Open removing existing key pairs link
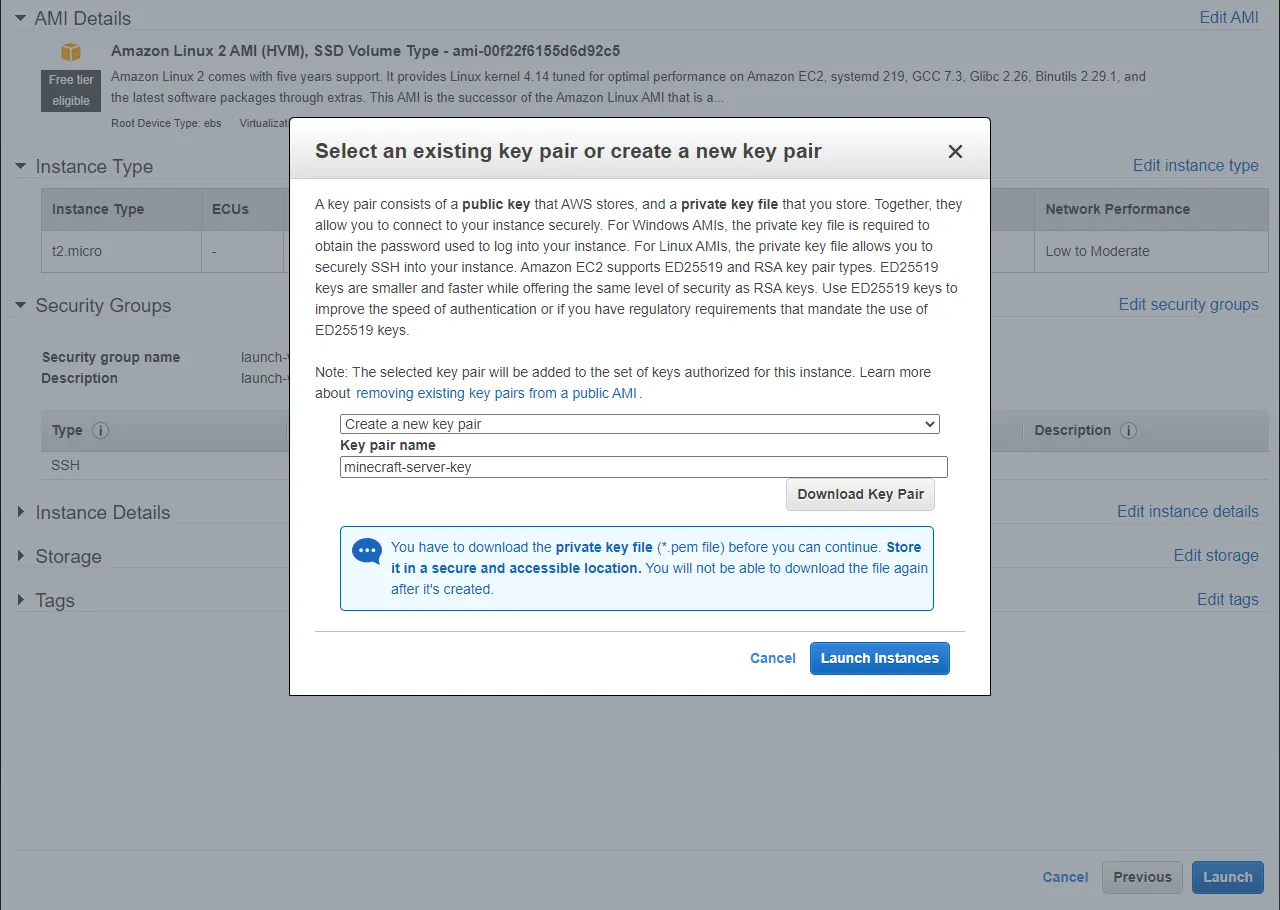Image resolution: width=1280 pixels, height=910 pixels. click(x=497, y=393)
